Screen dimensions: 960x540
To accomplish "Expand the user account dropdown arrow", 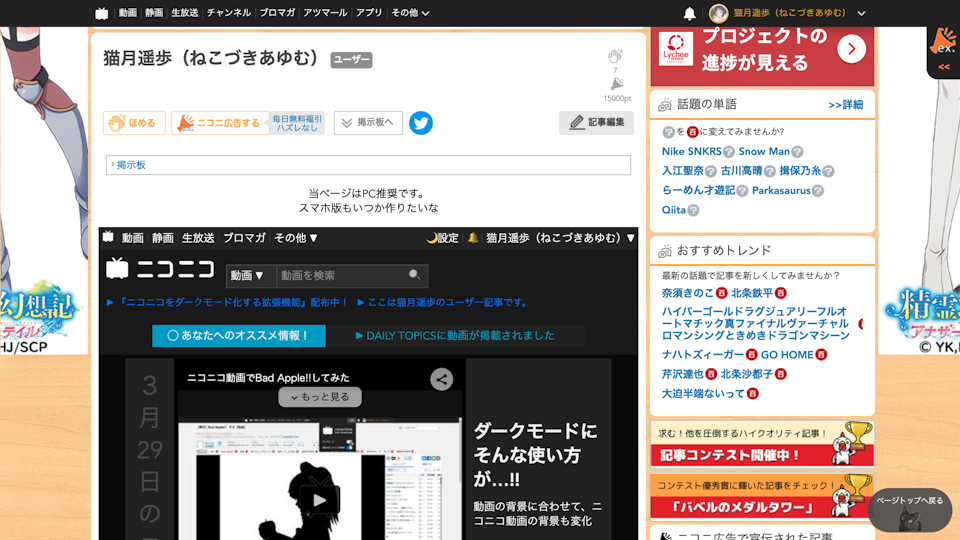I will pos(861,13).
